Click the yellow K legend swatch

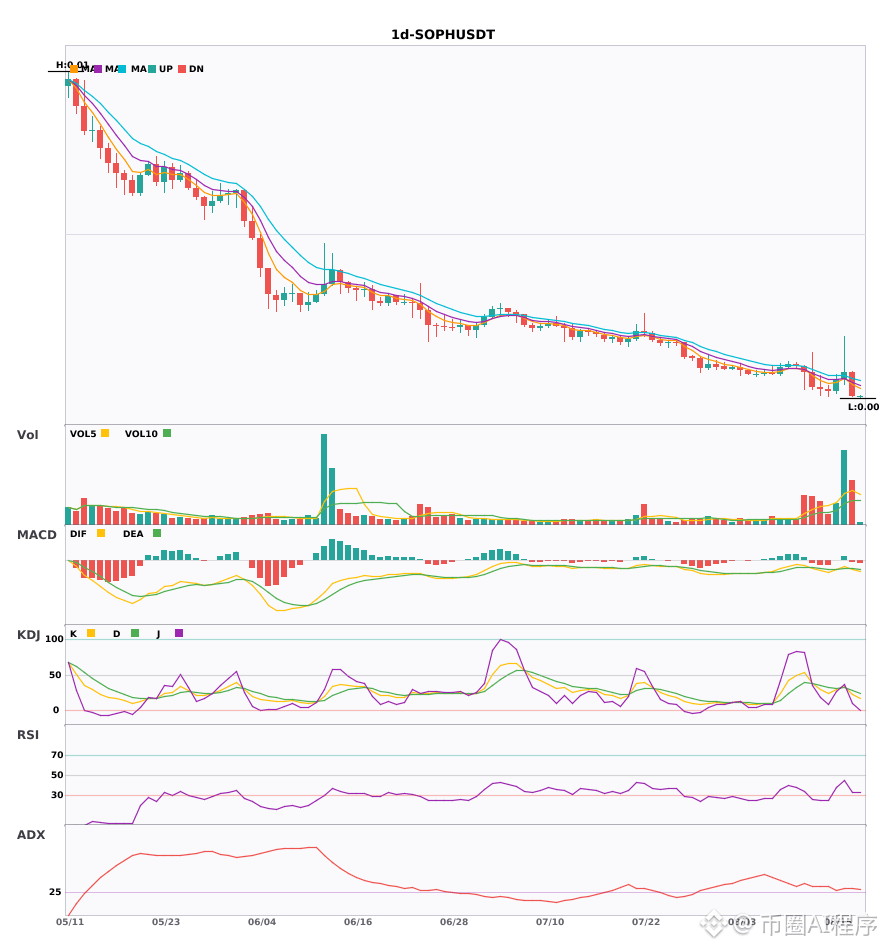91,633
